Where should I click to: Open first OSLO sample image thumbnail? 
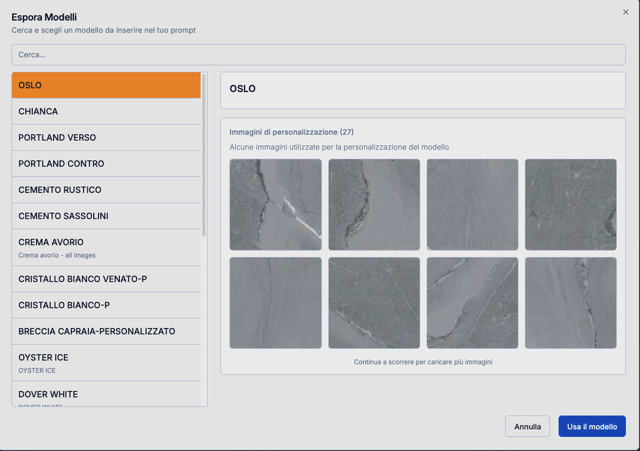(276, 205)
